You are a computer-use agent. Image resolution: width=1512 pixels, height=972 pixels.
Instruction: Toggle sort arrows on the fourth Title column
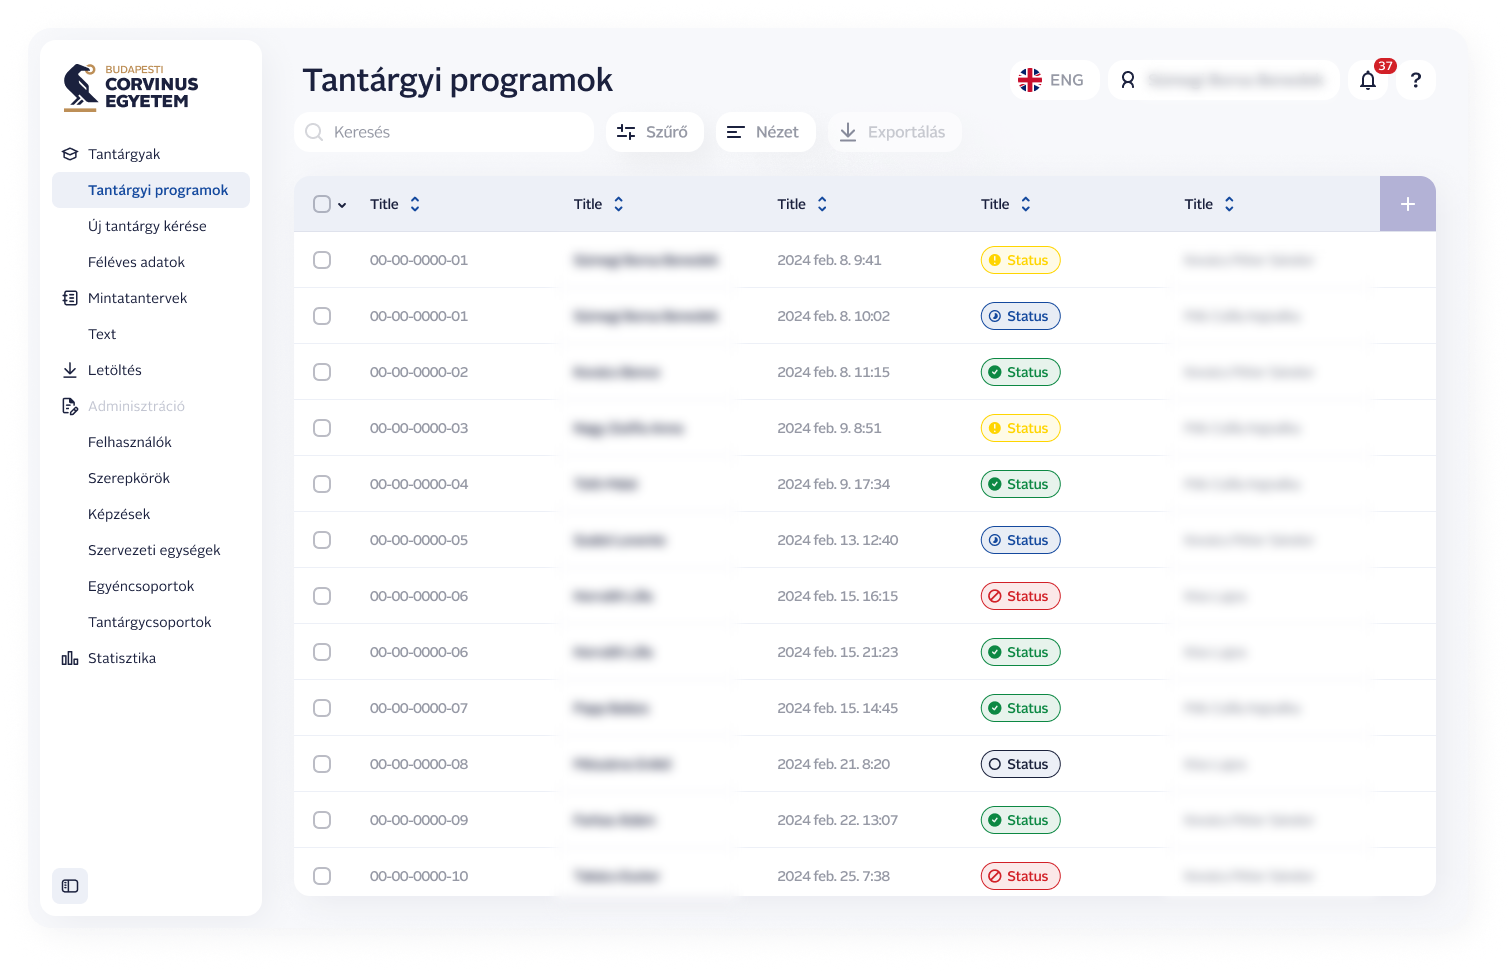(1025, 204)
